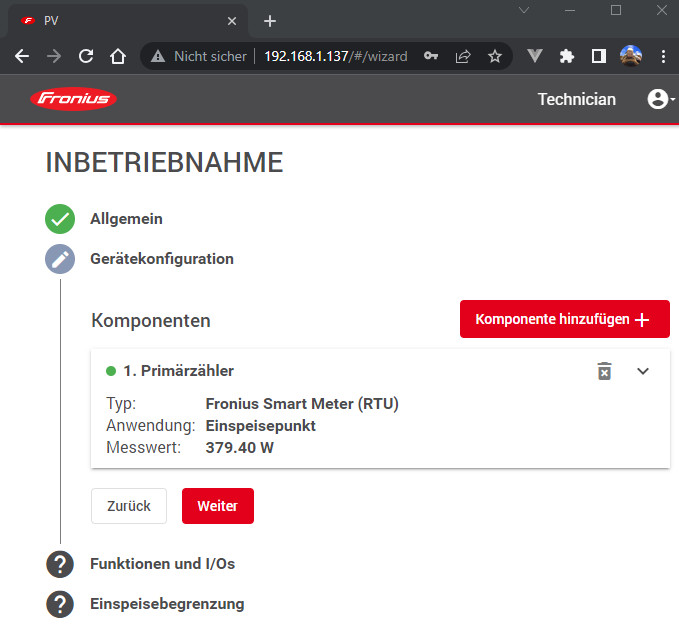Click the Zurück button
Image resolution: width=679 pixels, height=643 pixels.
point(129,506)
